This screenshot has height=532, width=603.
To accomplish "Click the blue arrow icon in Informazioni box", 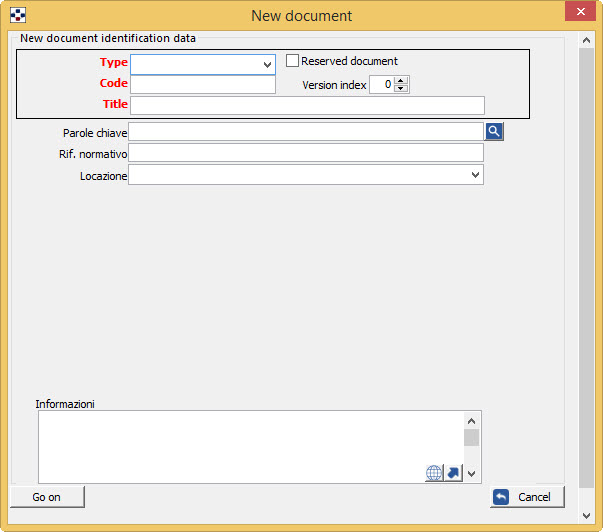I will pyautogui.click(x=454, y=473).
